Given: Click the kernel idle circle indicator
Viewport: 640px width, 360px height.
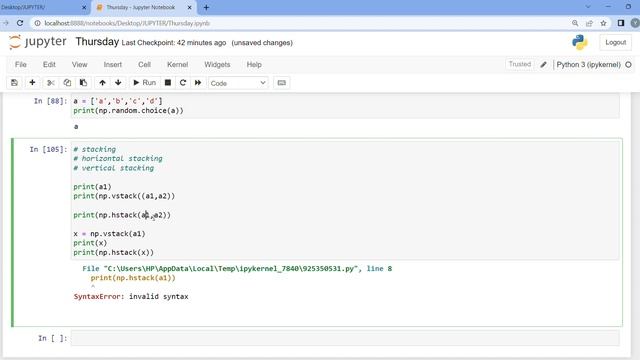Looking at the screenshot, I should (x=628, y=64).
